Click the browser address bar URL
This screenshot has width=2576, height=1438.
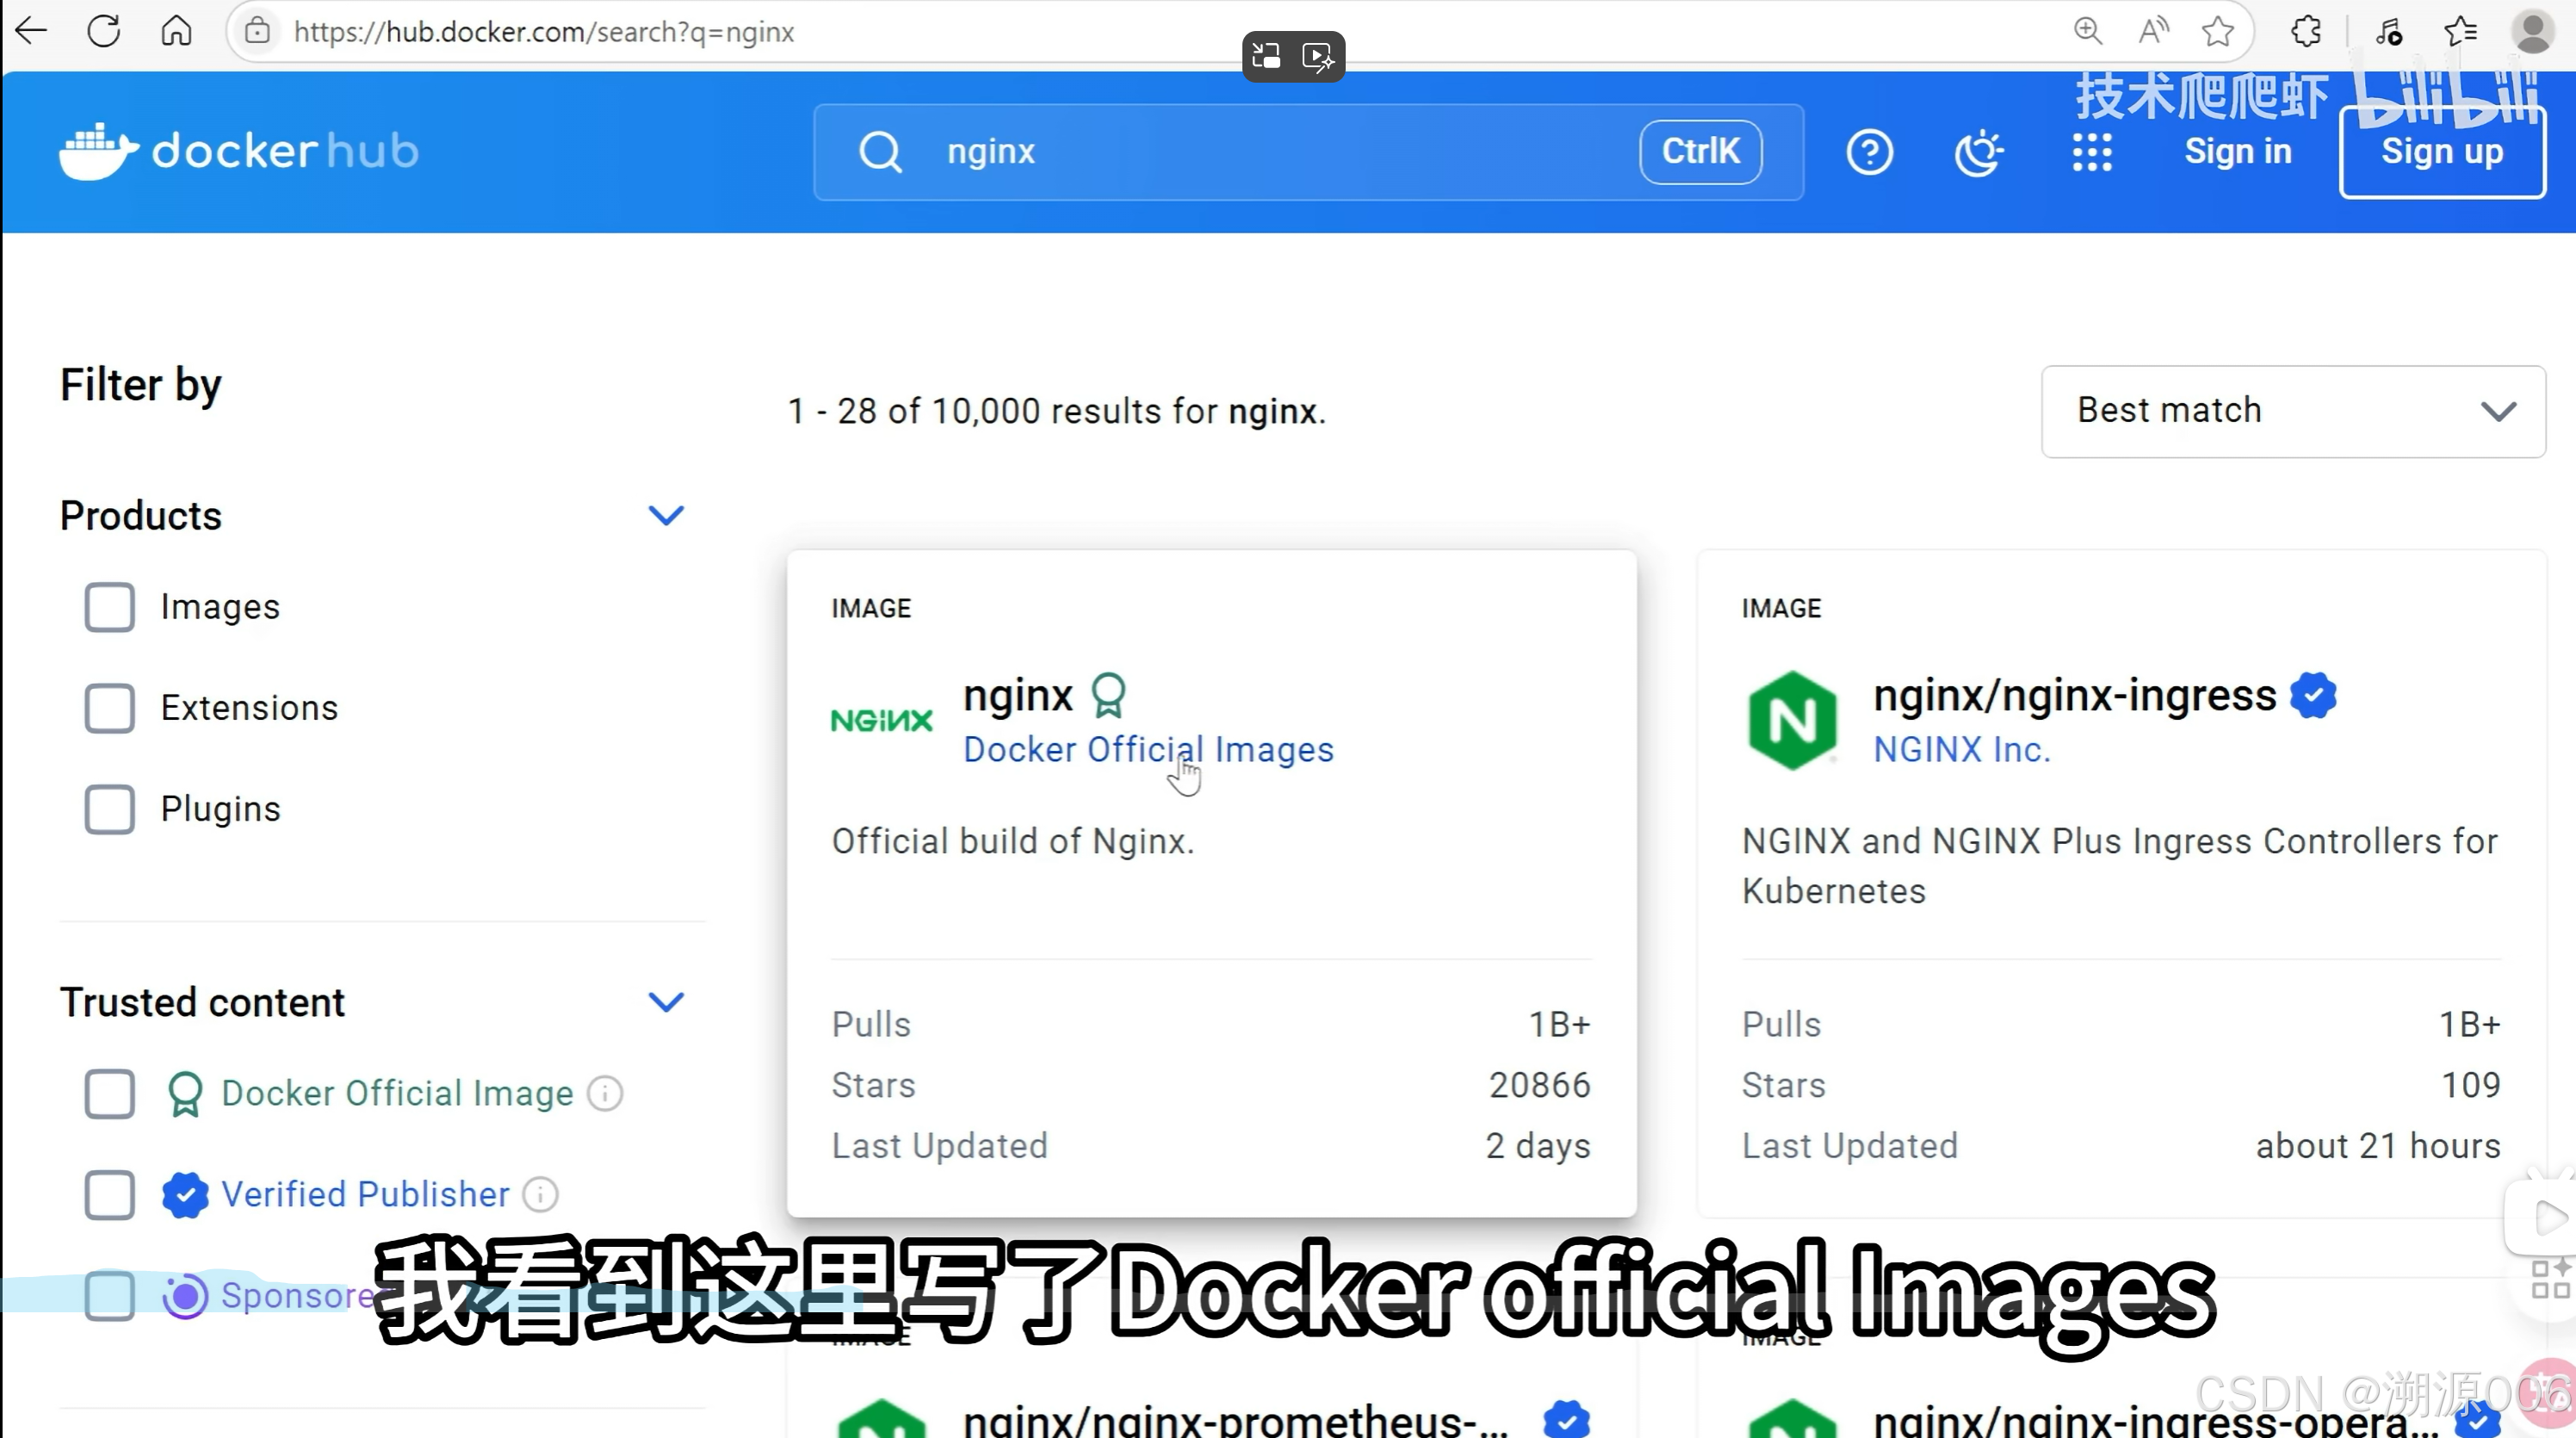(x=544, y=32)
